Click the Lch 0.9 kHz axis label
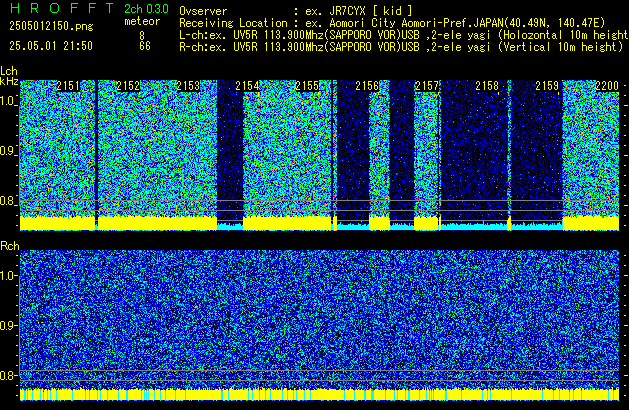This screenshot has width=629, height=410. [x=8, y=151]
